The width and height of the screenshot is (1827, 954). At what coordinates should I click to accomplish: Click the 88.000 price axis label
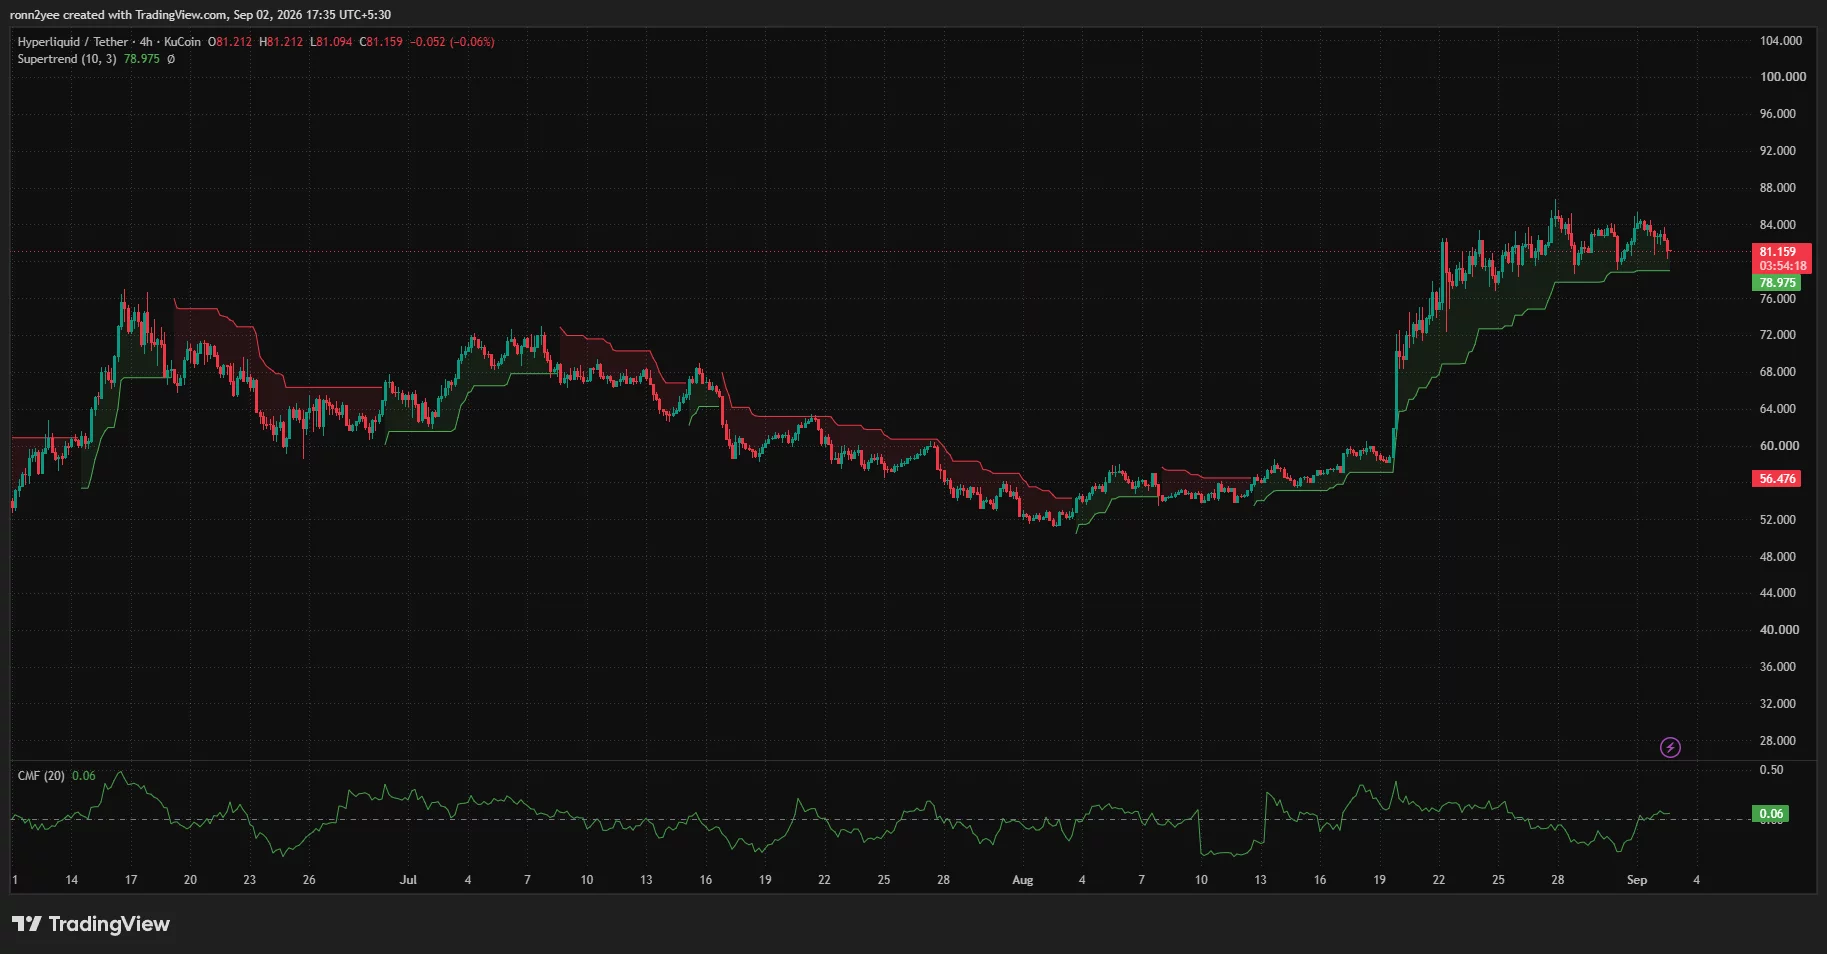1778,188
